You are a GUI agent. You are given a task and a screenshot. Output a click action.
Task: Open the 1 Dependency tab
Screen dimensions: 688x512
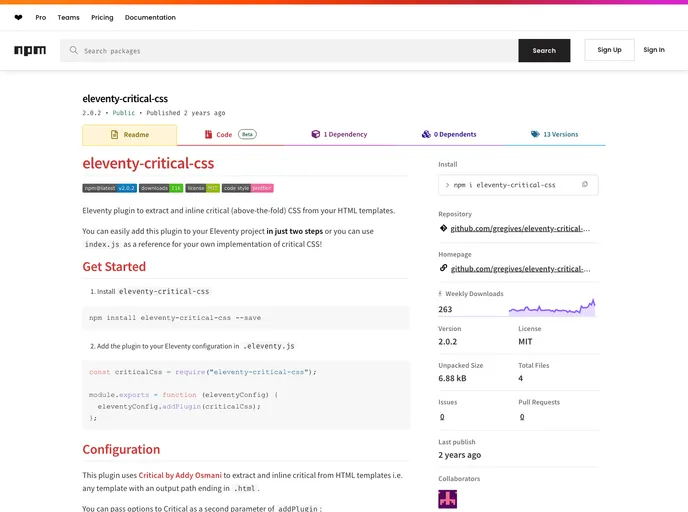click(x=339, y=134)
